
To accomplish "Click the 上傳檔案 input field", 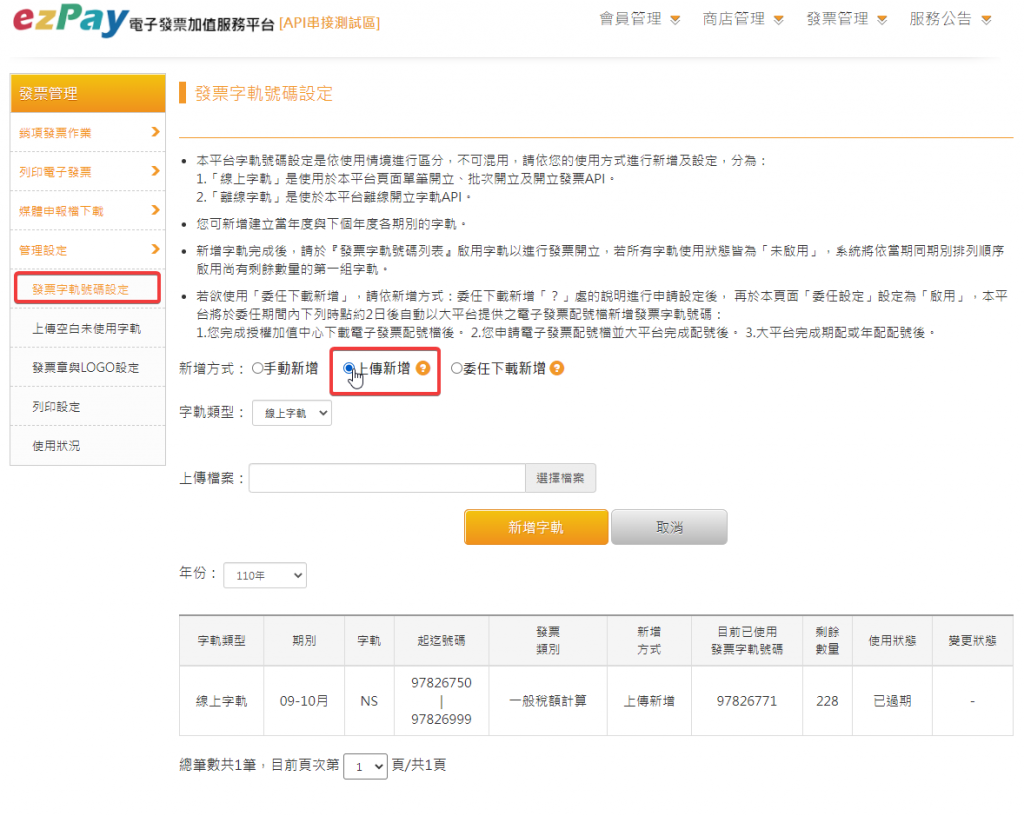I will click(x=387, y=479).
